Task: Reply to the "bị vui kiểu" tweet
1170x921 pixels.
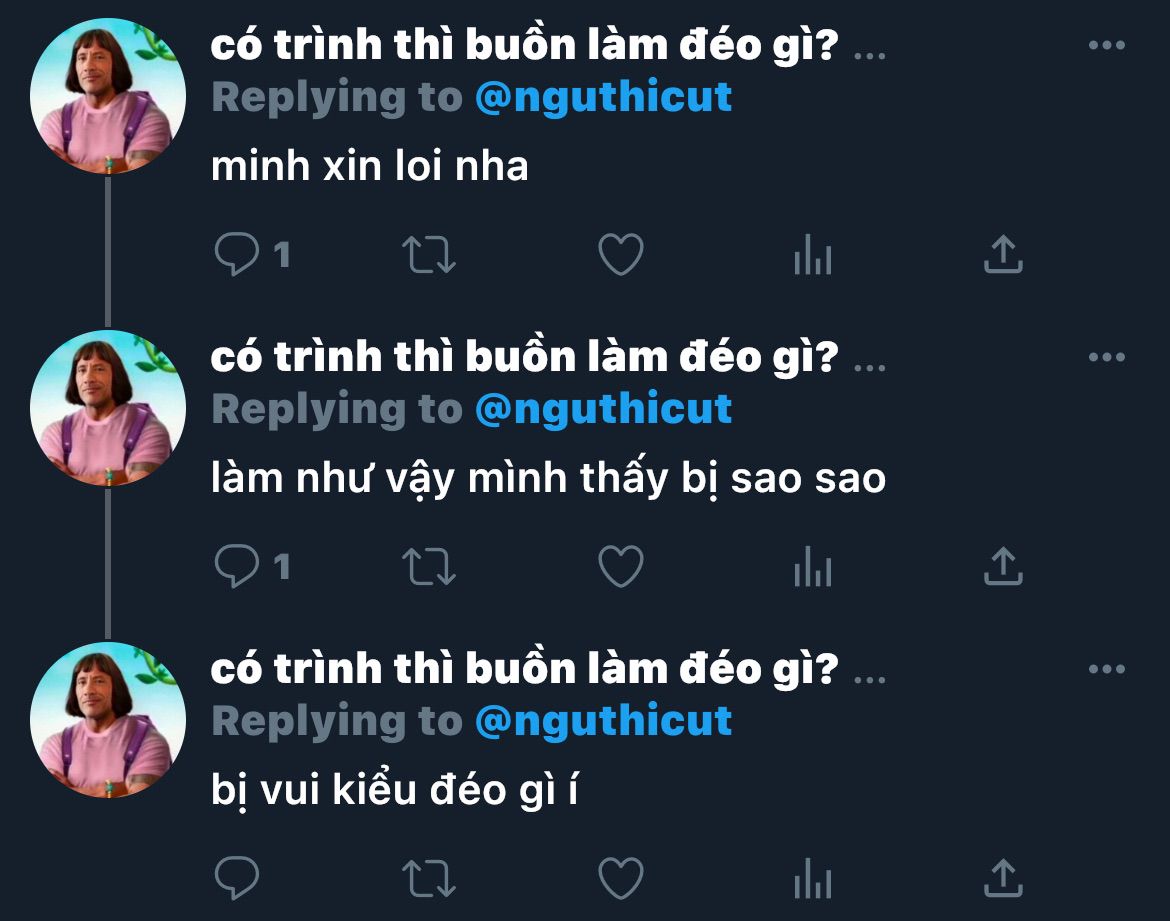Action: point(237,878)
